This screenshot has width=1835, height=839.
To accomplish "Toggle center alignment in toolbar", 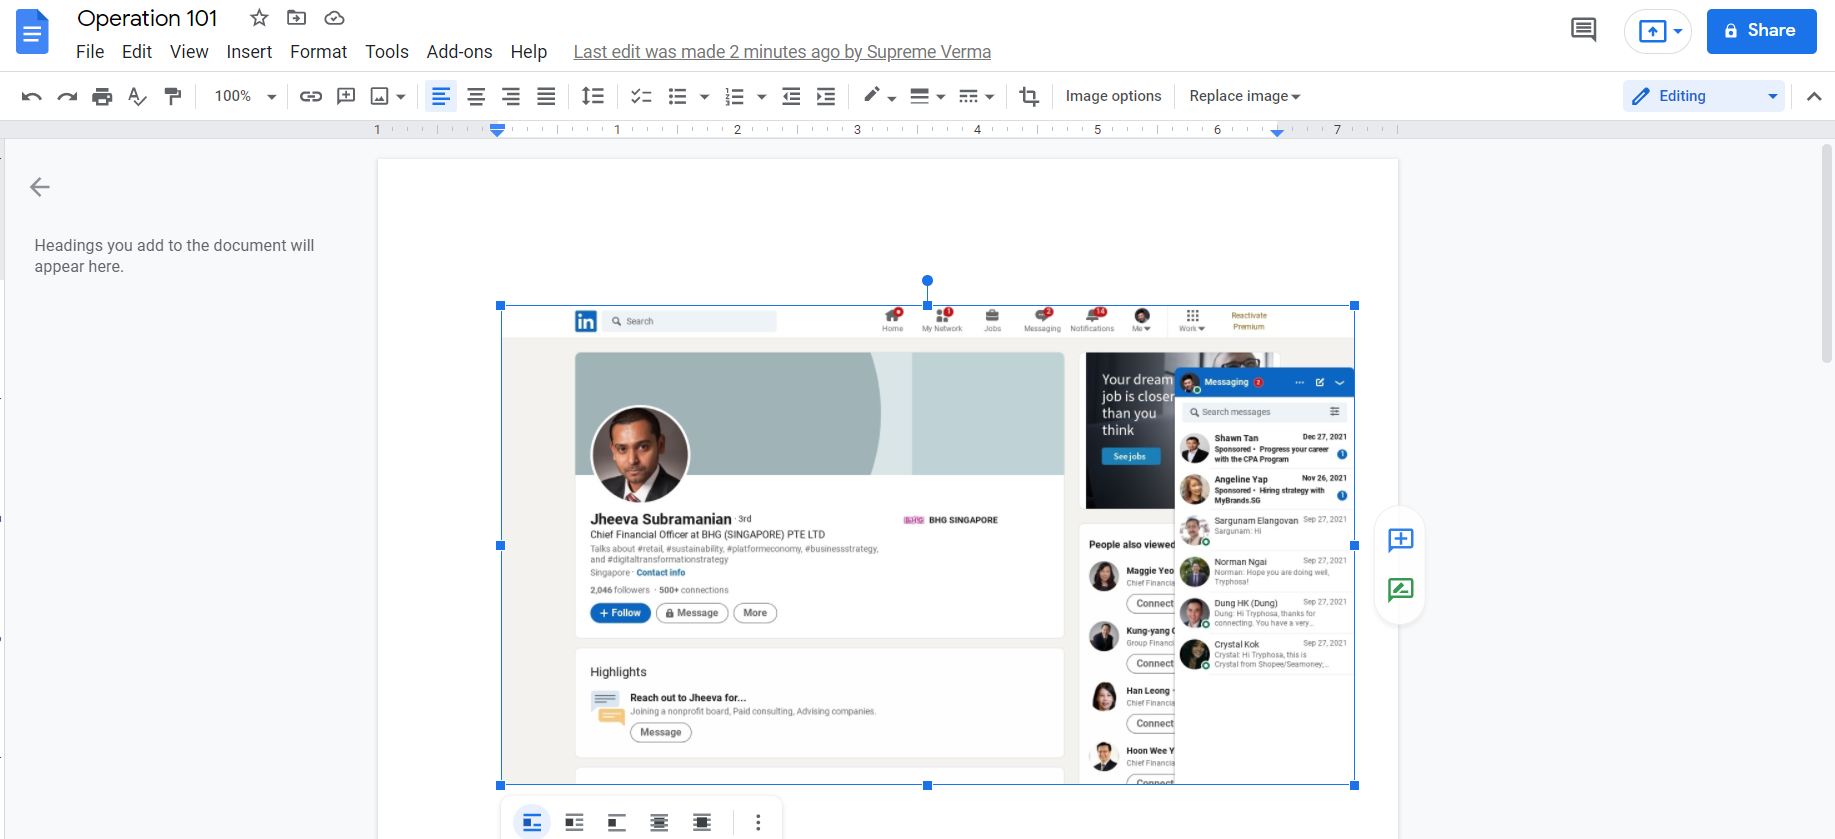I will pyautogui.click(x=476, y=96).
